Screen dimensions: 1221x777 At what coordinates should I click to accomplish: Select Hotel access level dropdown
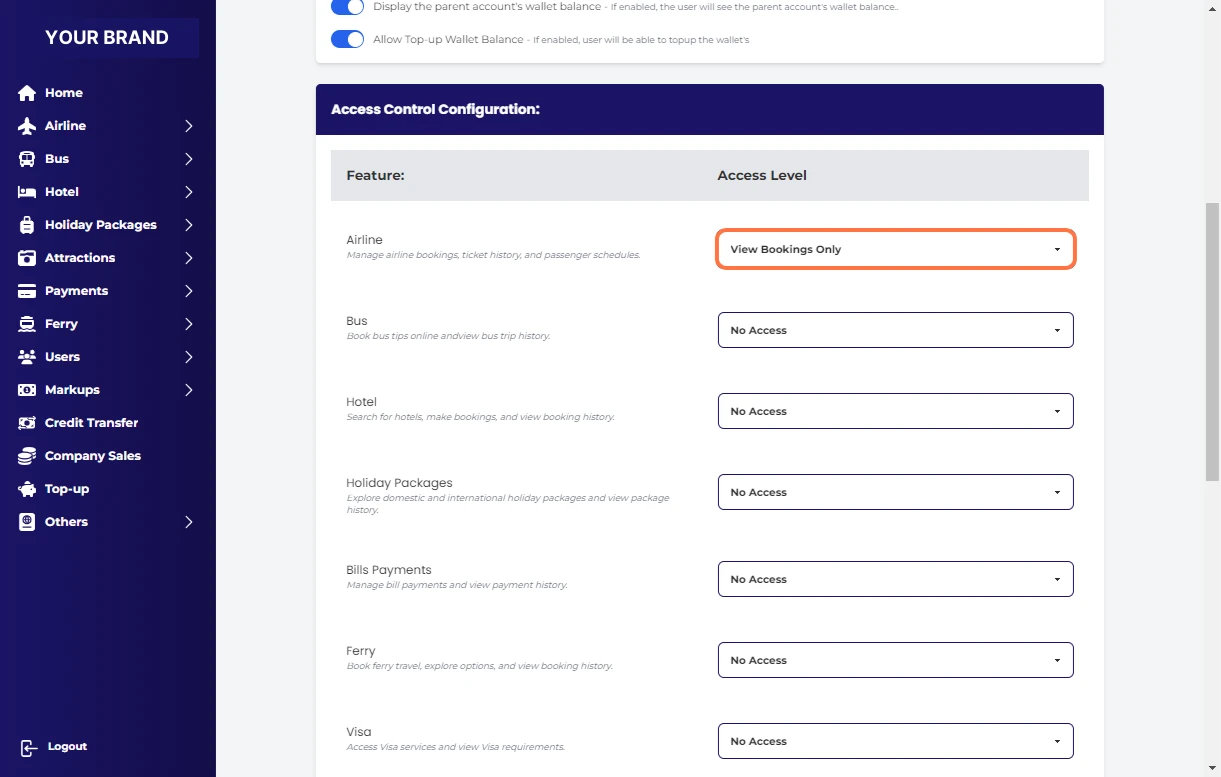(895, 411)
